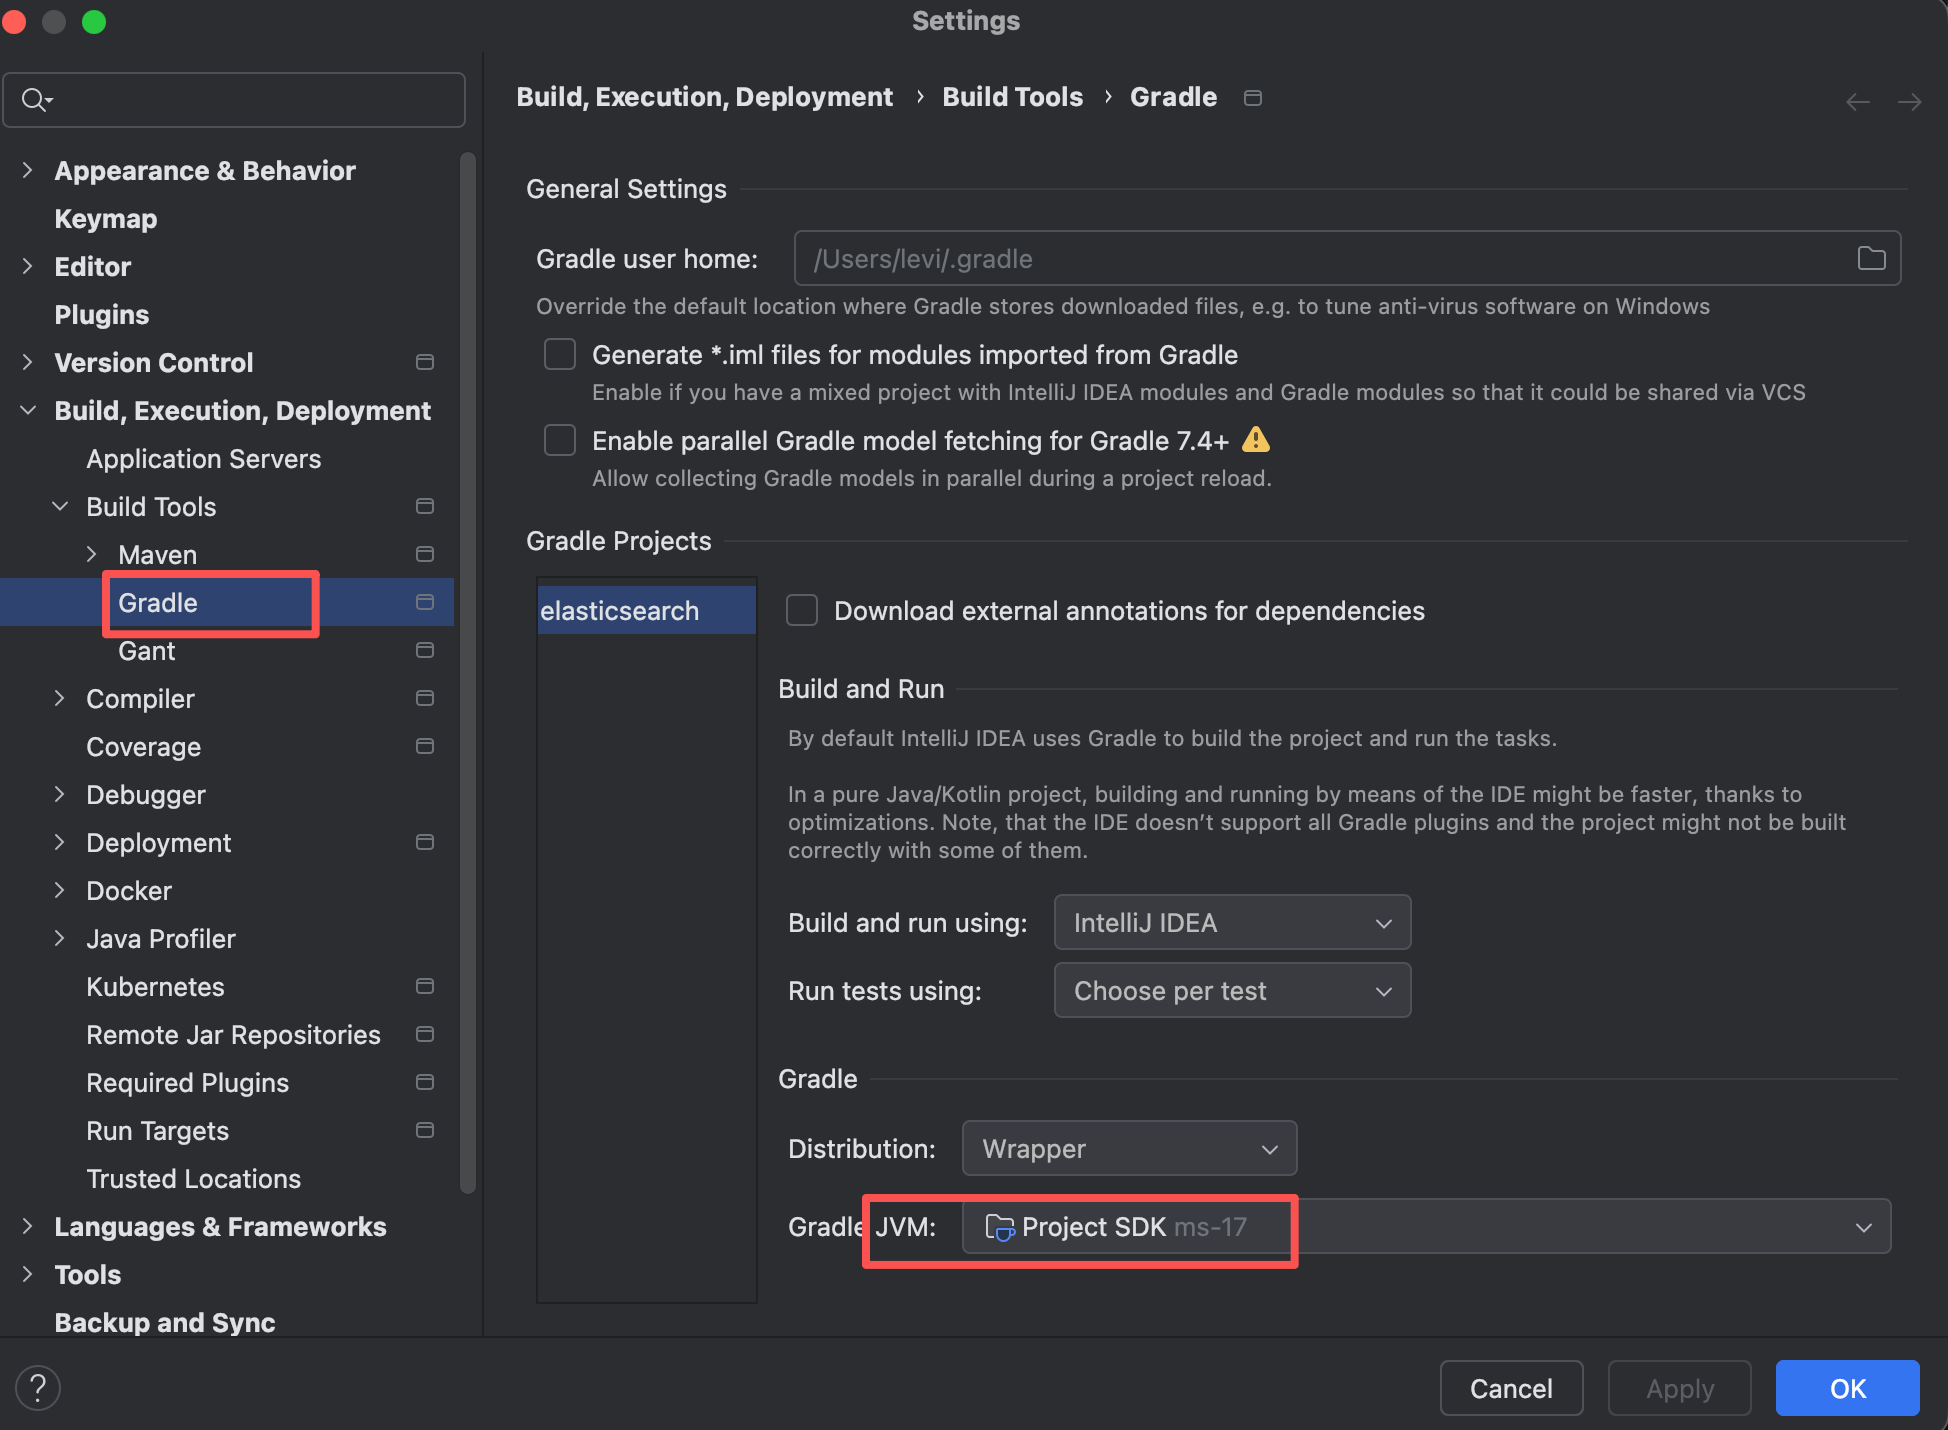
Task: Click the back navigation arrow
Action: click(1857, 102)
